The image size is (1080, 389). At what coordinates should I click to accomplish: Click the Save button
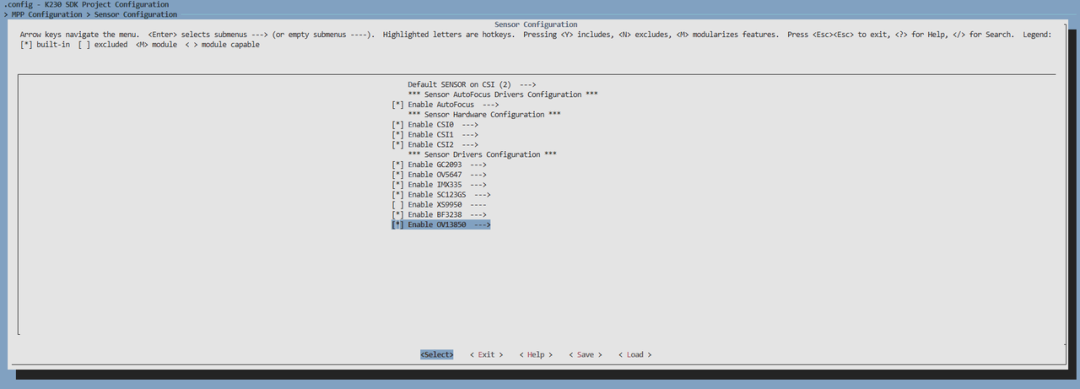585,355
